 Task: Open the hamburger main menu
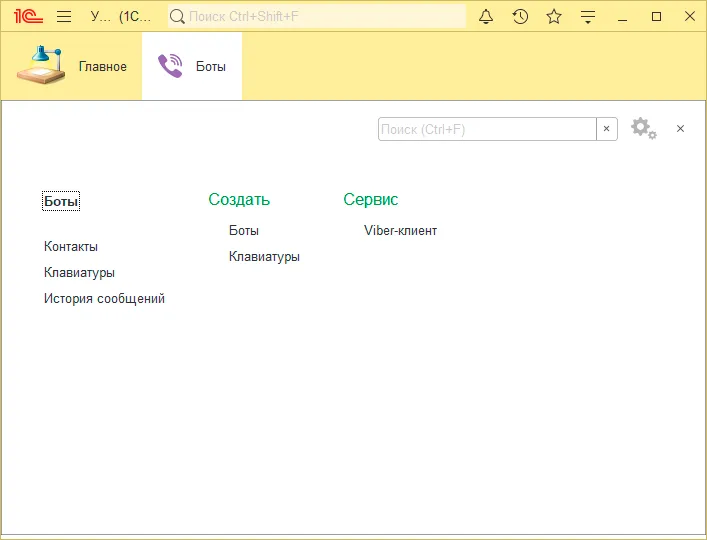pos(64,16)
